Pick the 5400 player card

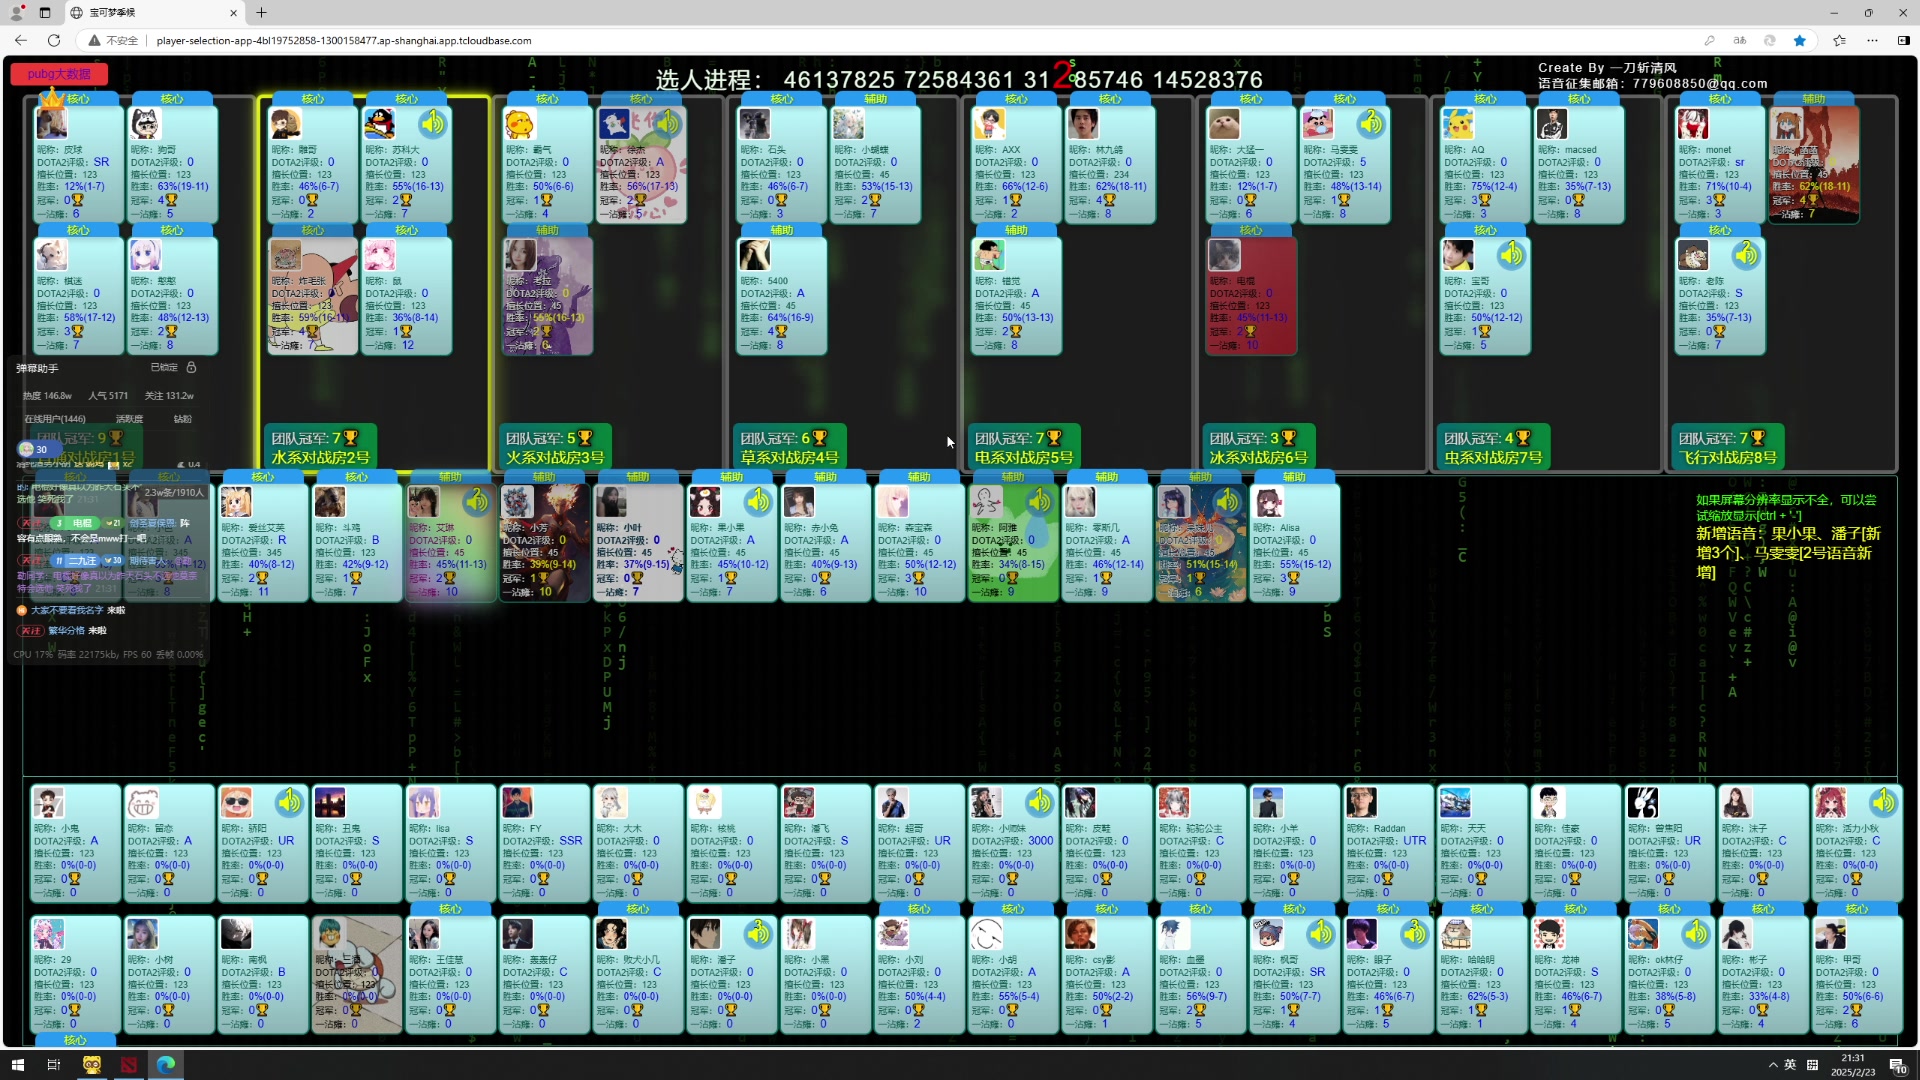click(x=782, y=295)
